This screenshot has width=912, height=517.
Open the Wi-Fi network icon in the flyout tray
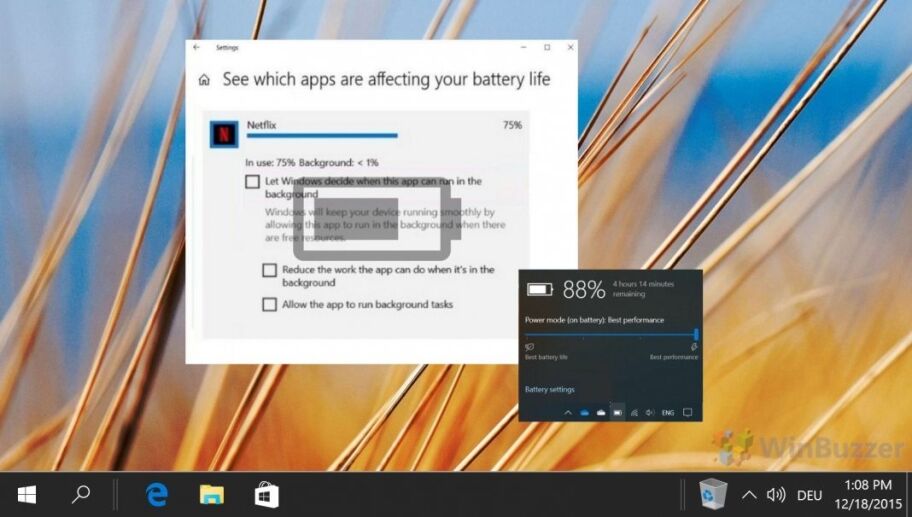(634, 412)
